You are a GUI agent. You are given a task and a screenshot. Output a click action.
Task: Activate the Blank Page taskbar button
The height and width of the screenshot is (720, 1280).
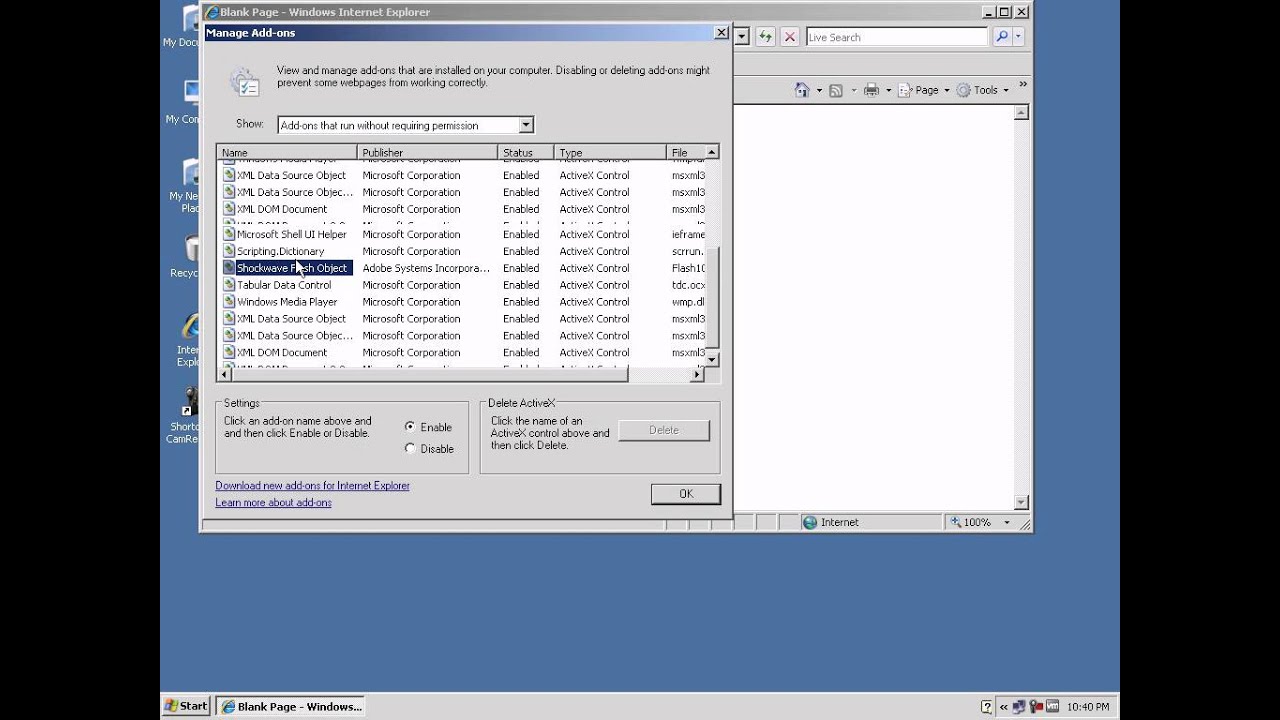click(x=291, y=706)
